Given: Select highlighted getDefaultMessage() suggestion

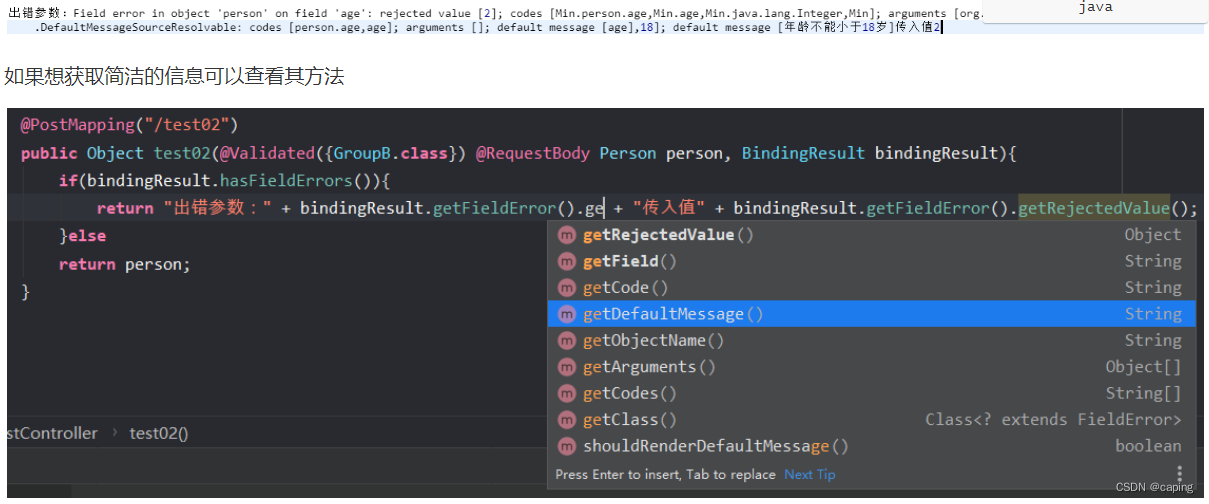Looking at the screenshot, I should 871,314.
